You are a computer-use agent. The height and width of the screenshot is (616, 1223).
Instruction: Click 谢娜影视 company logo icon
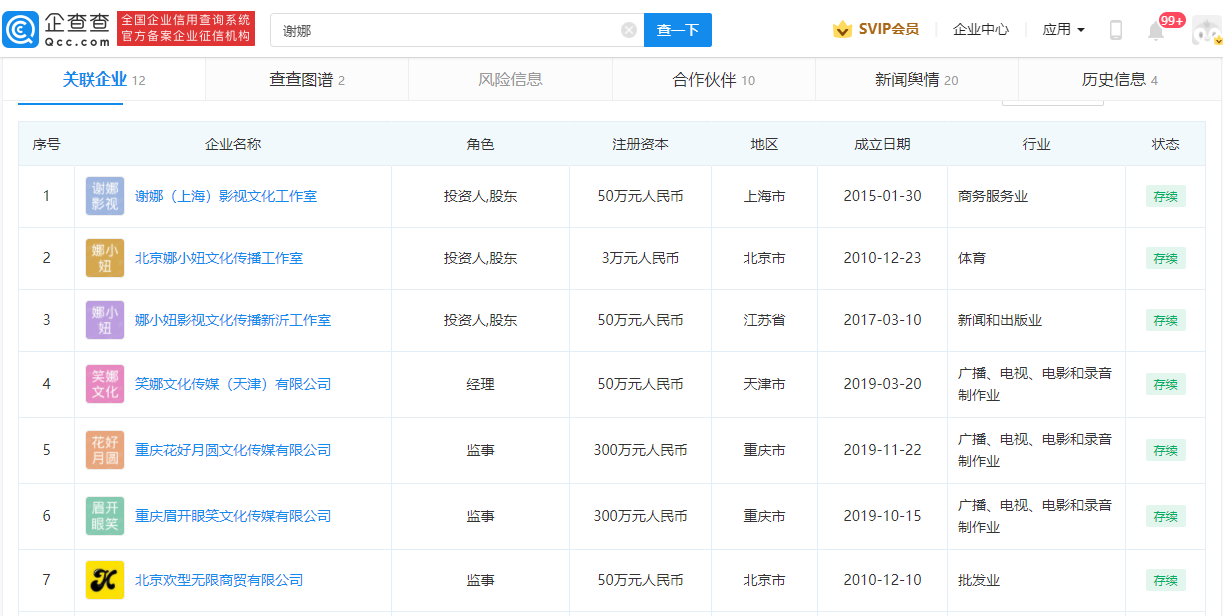coord(105,196)
